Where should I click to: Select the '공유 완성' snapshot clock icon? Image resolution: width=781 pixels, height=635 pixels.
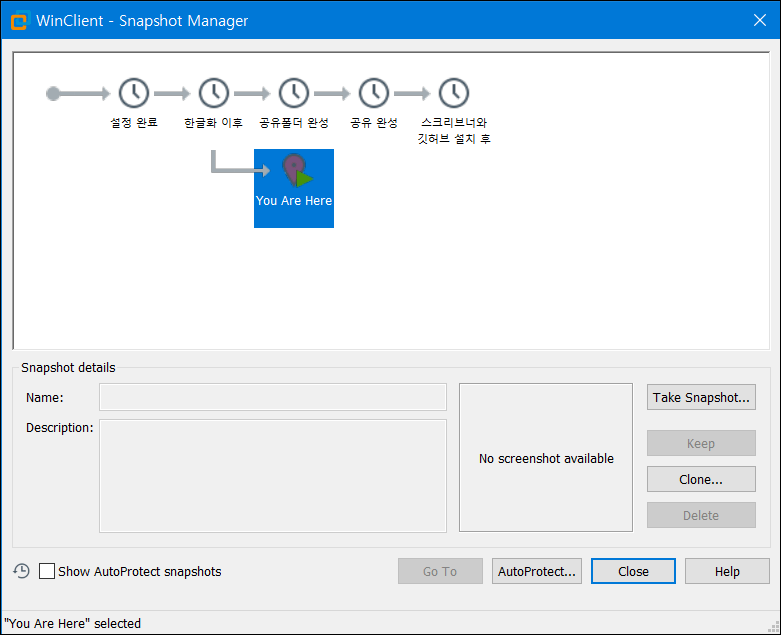(374, 93)
